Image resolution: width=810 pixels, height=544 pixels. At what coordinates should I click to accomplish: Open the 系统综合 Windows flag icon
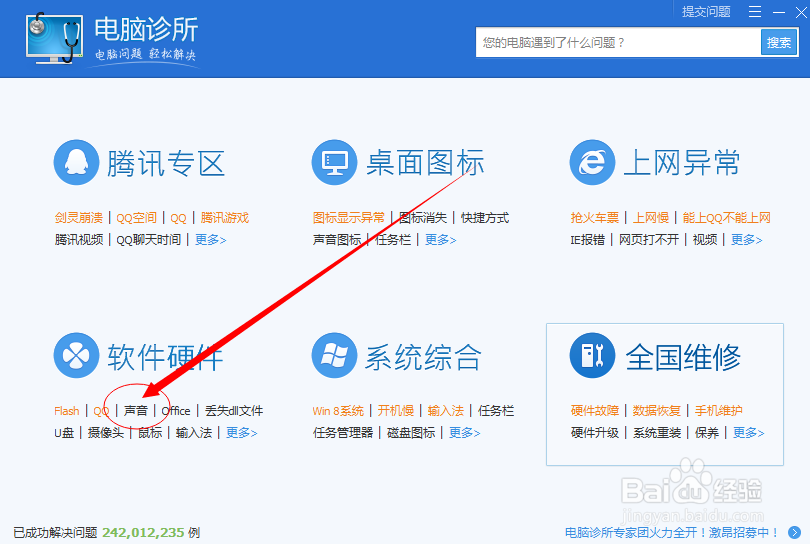334,355
